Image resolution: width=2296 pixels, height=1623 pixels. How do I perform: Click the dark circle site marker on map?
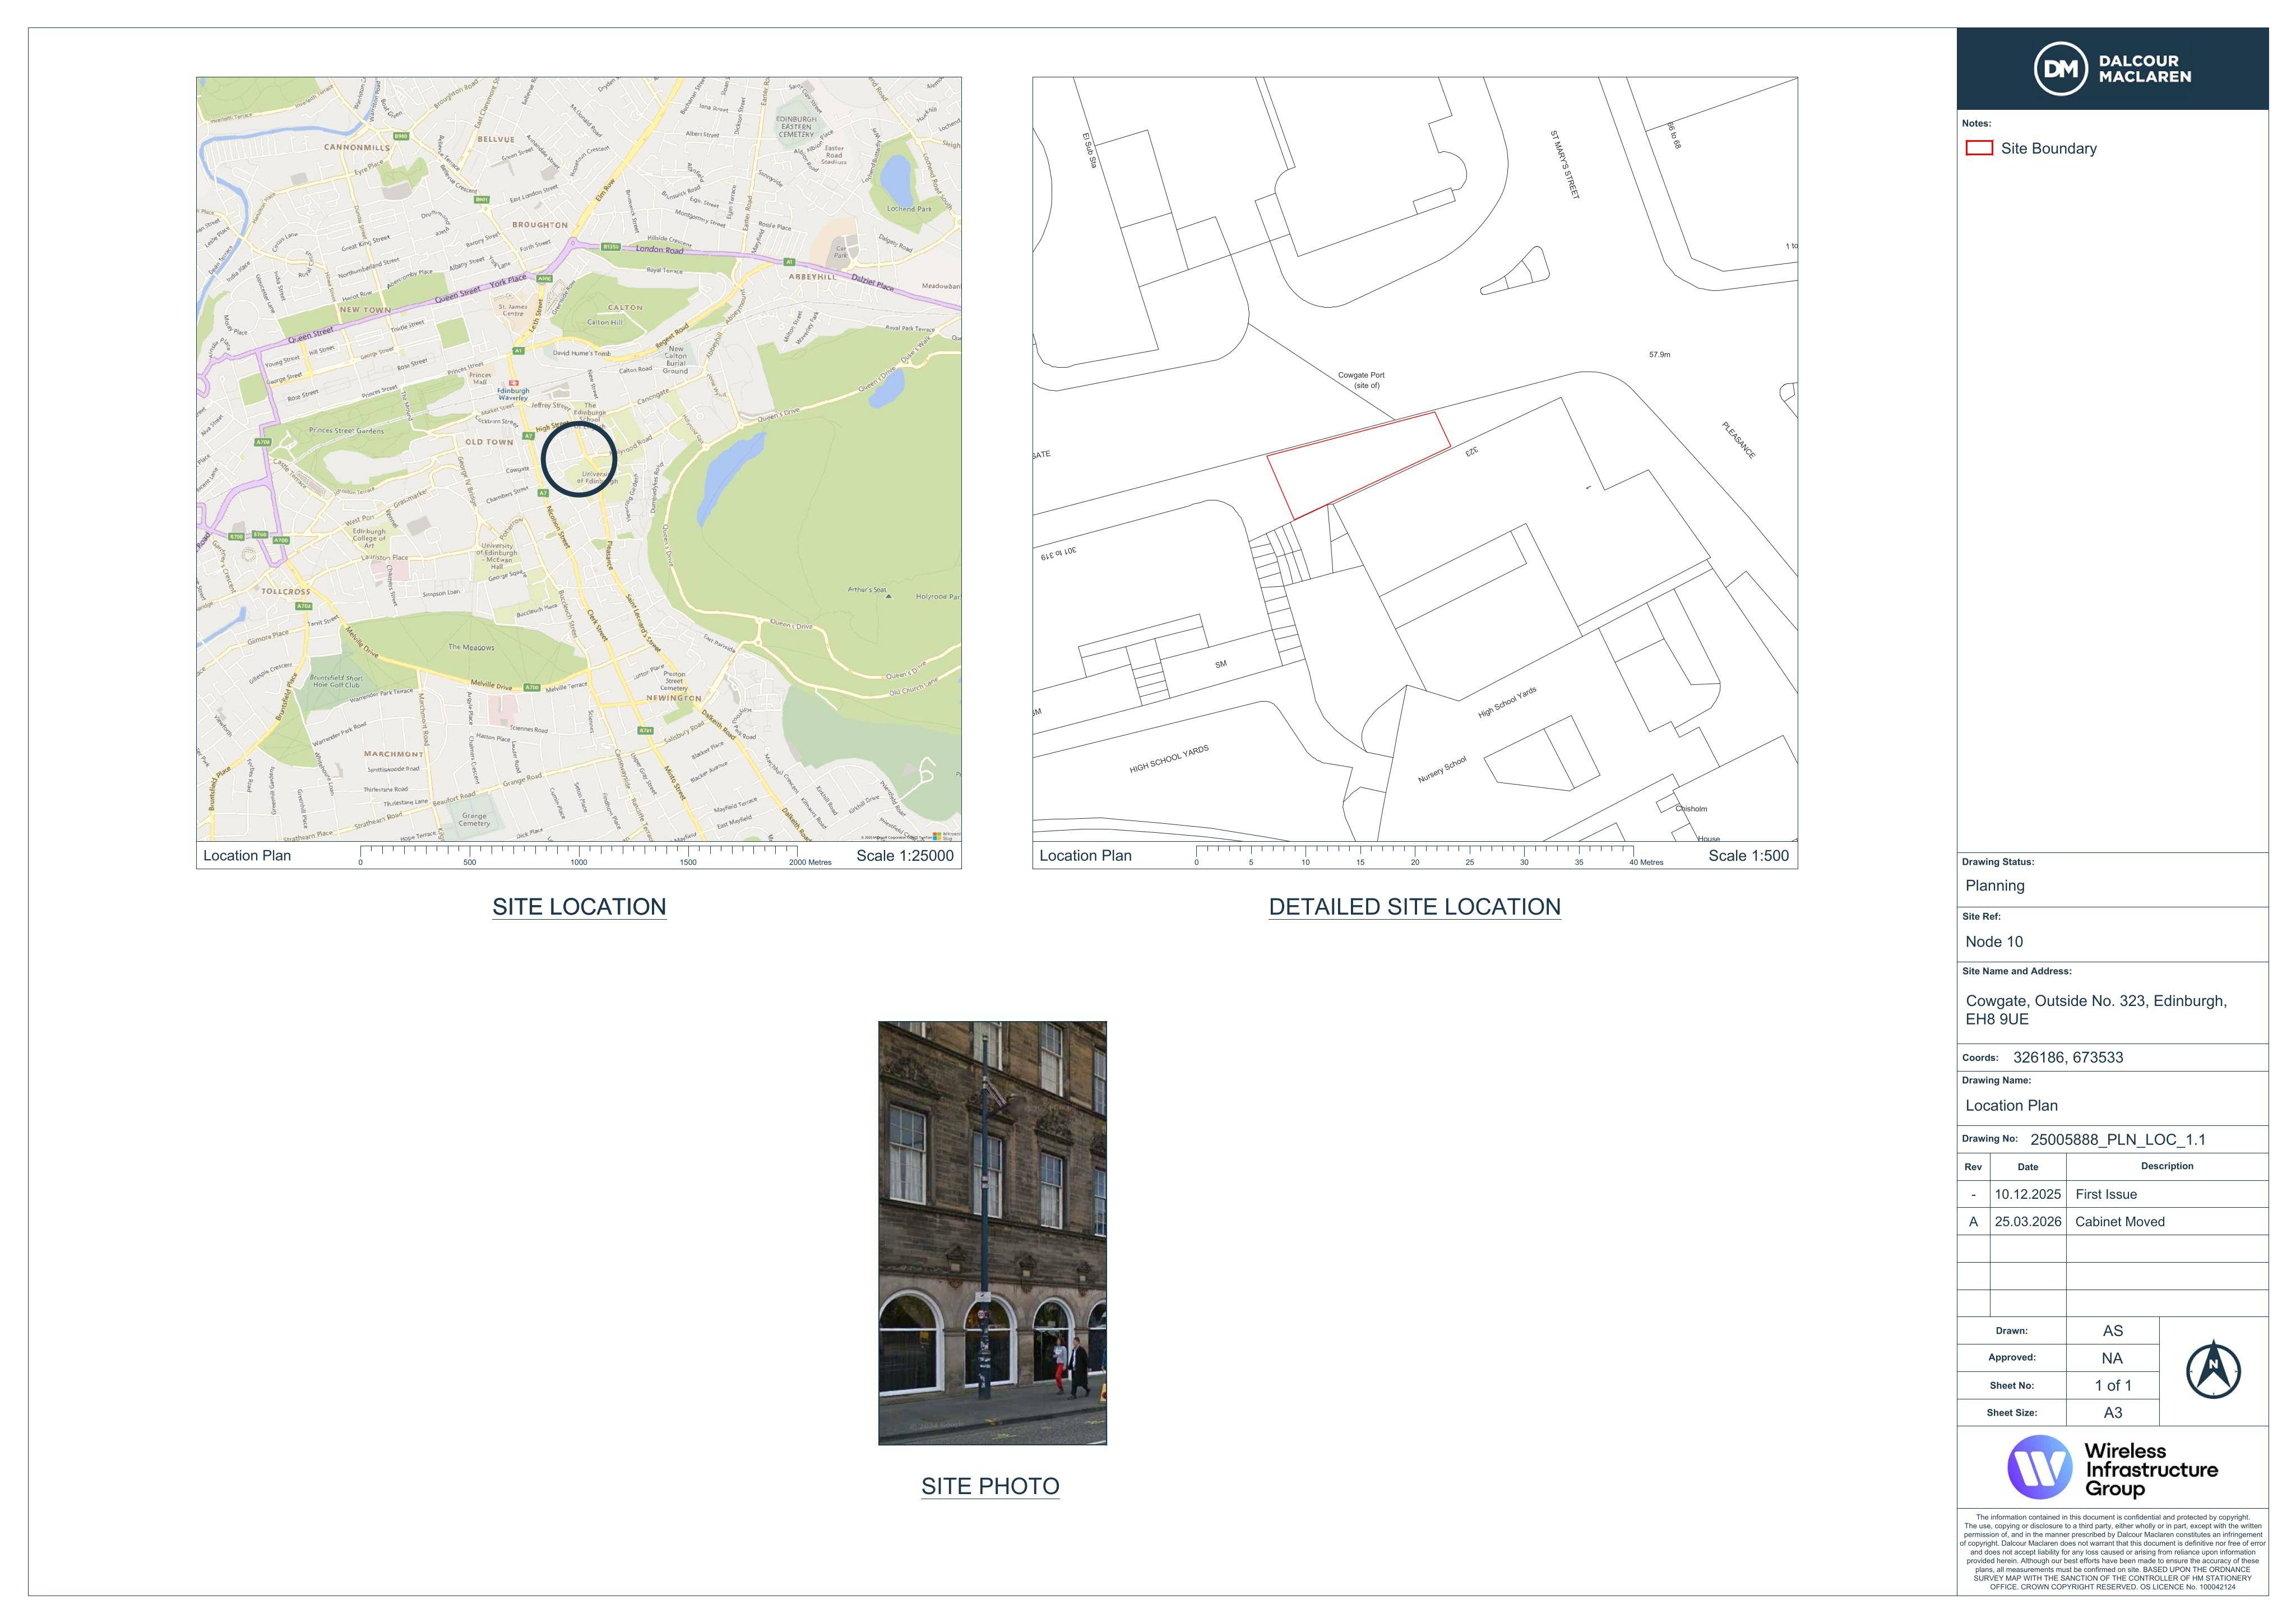pyautogui.click(x=579, y=459)
